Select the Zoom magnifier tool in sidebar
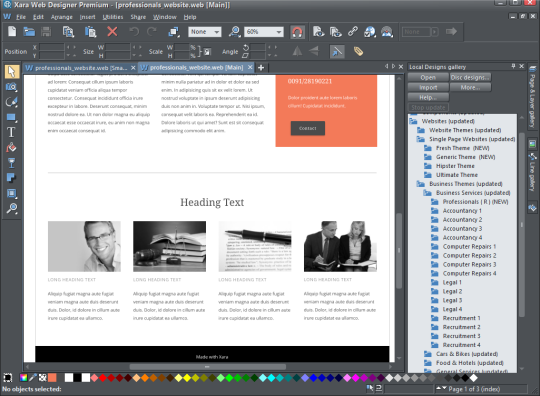Image resolution: width=540 pixels, height=396 pixels. [x=11, y=208]
